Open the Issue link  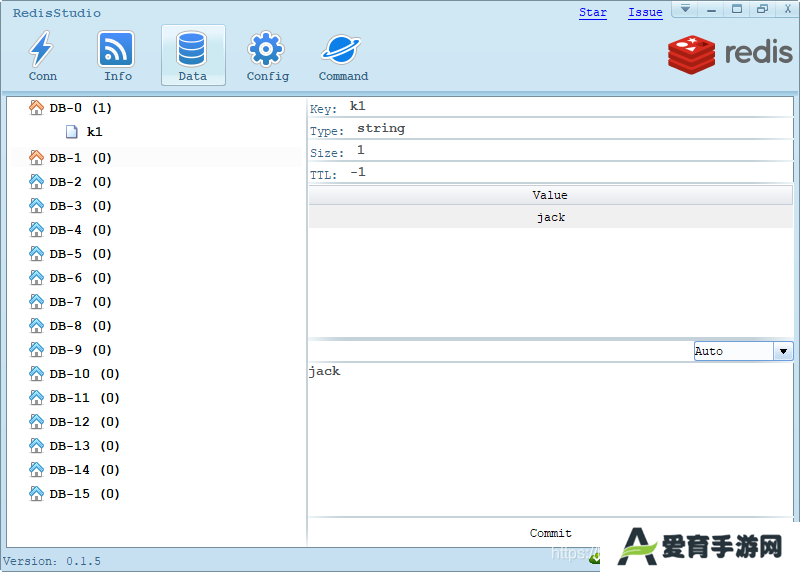645,12
